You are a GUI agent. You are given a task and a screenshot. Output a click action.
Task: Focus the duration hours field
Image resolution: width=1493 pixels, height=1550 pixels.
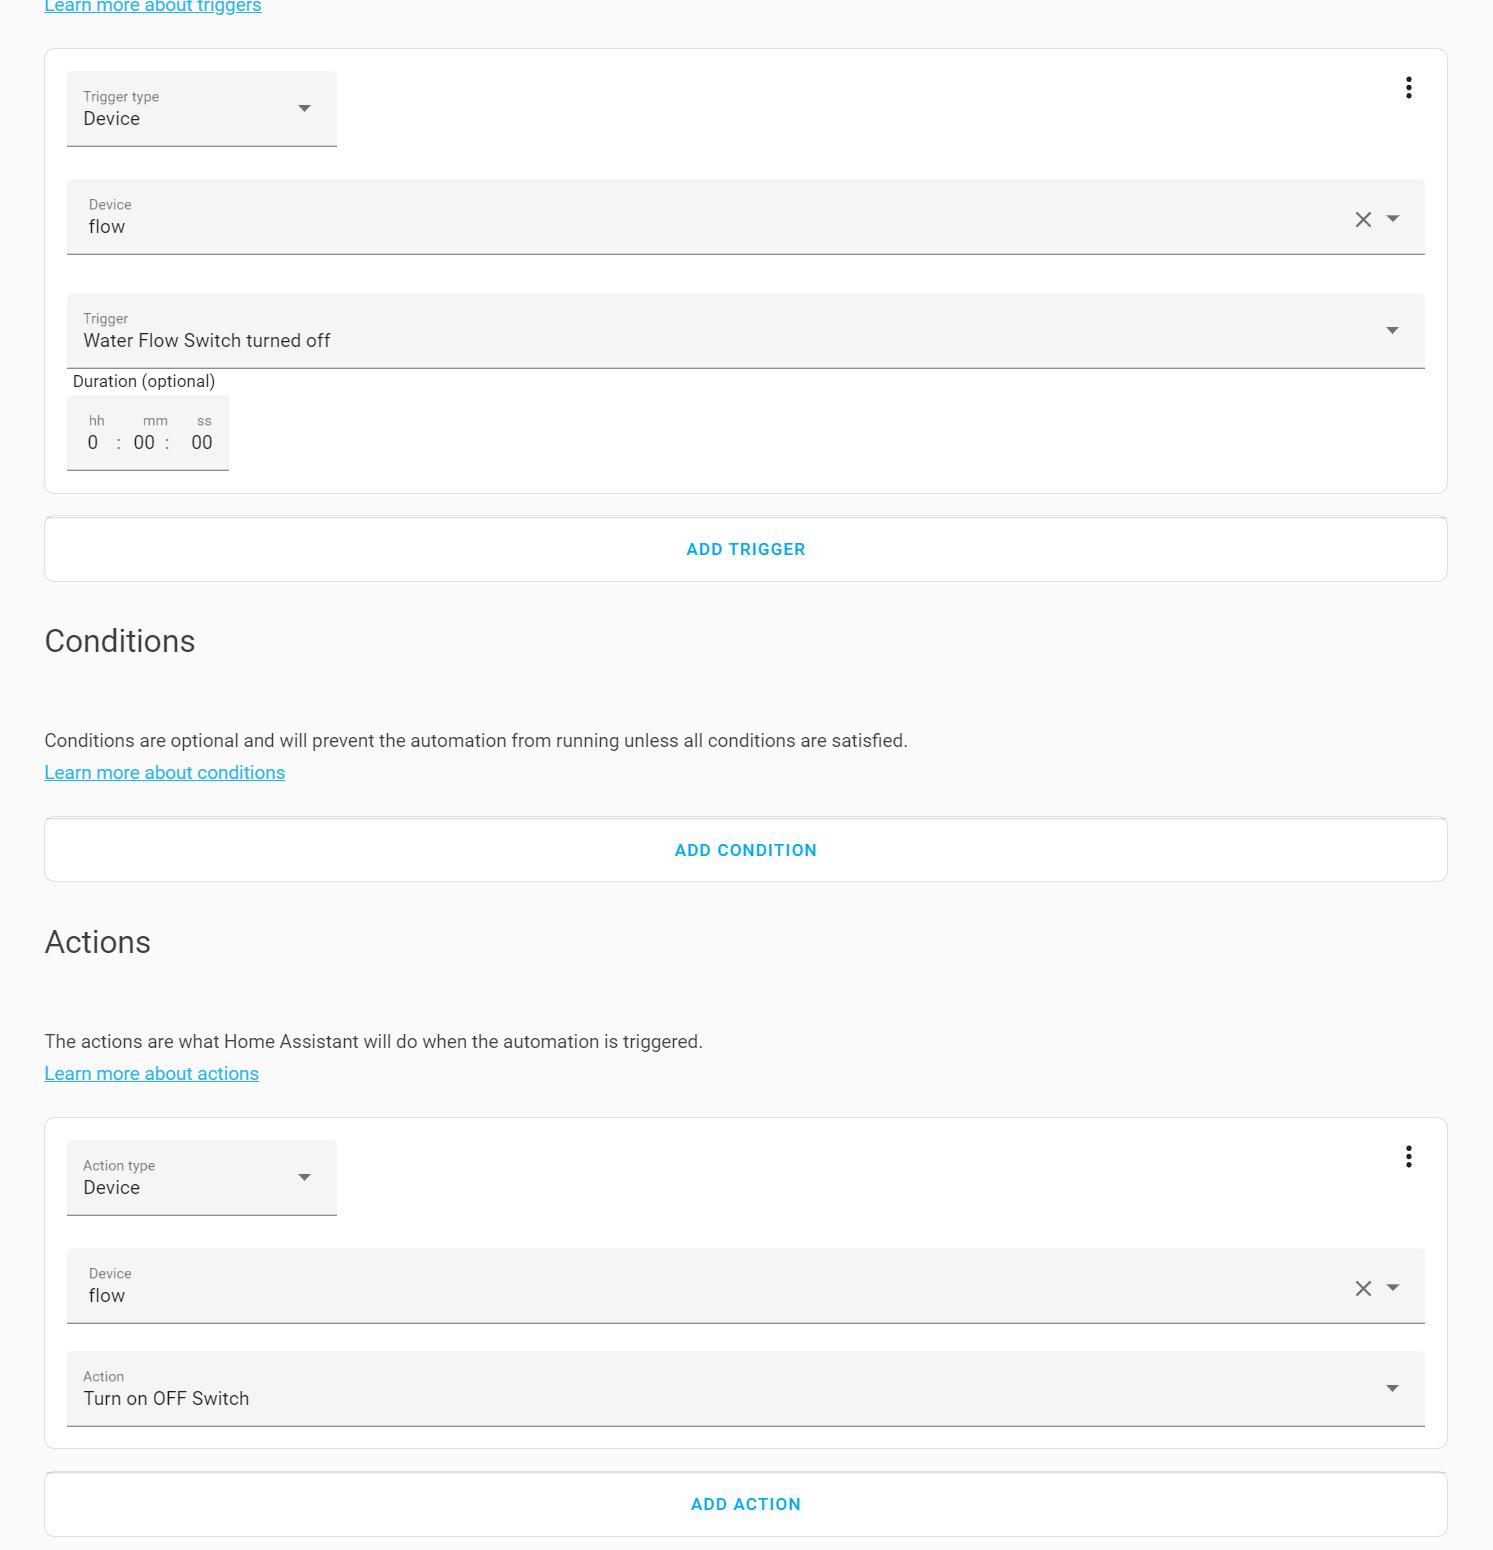click(93, 443)
